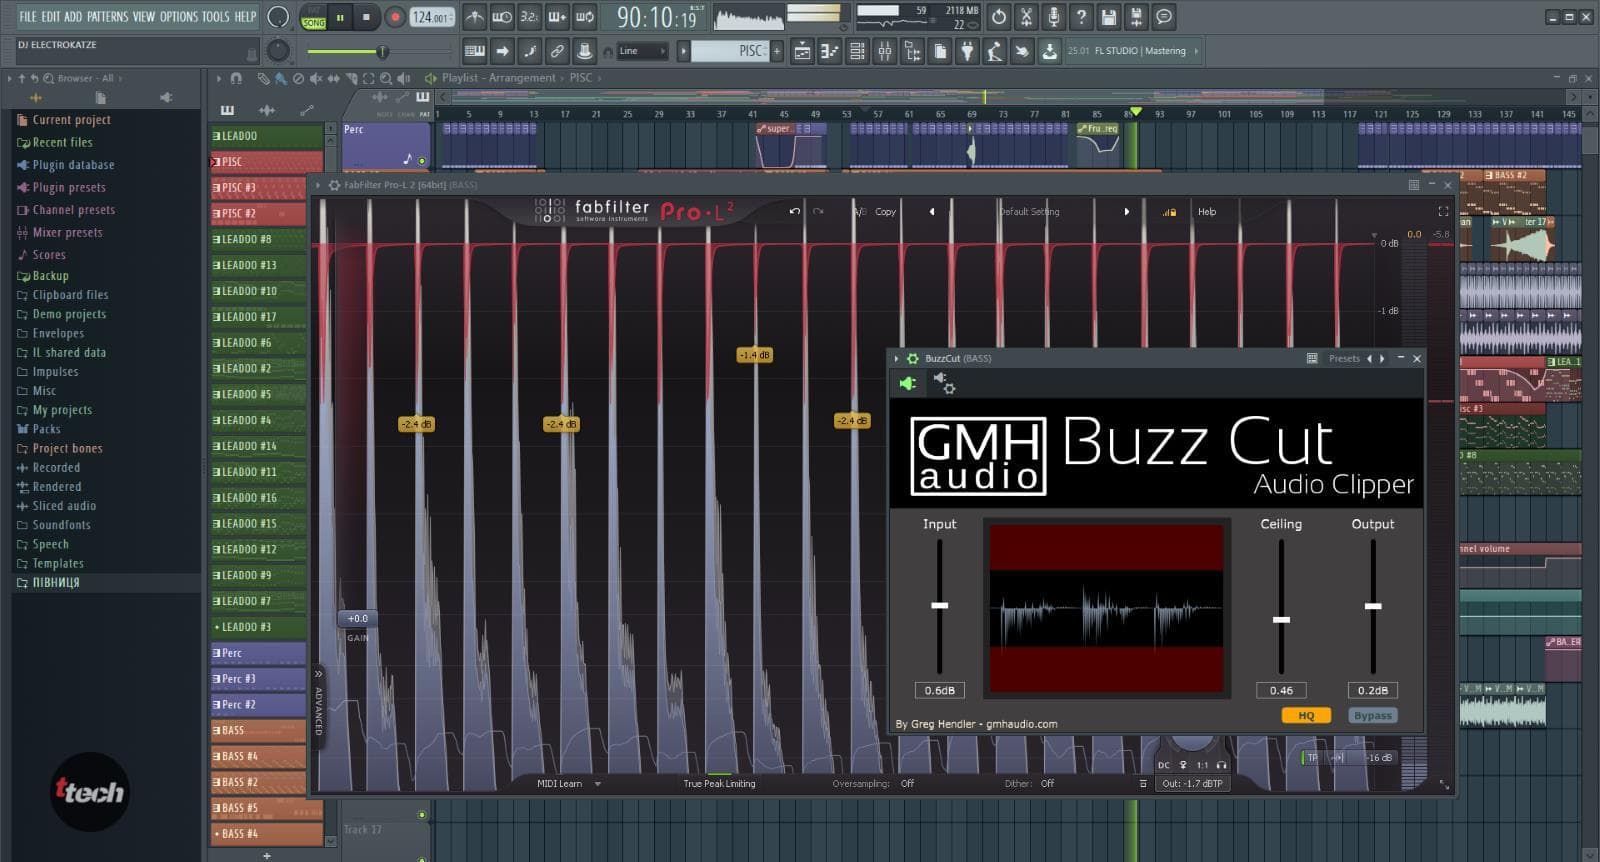Open the microphone recording icon
Viewport: 1600px width, 862px height.
pos(1053,17)
